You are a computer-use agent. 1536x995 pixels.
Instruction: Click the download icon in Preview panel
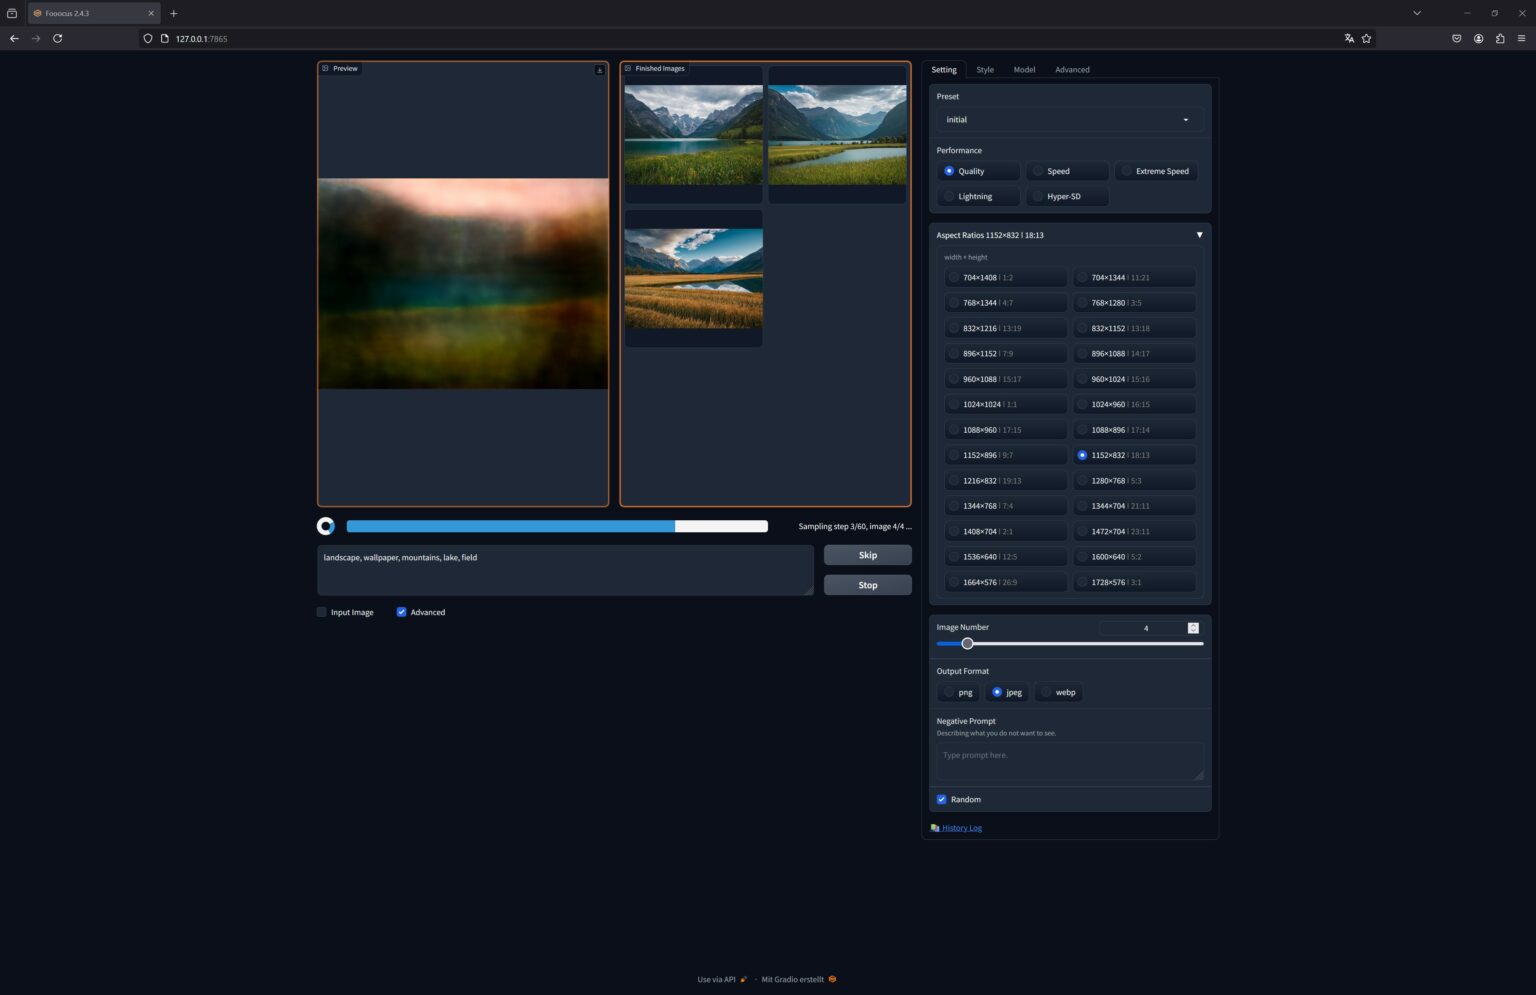pos(599,70)
